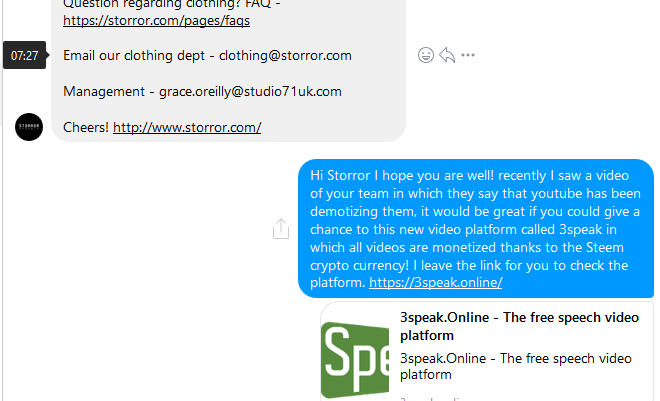660x401 pixels.
Task: Open the storror.com/pages/faqs link
Action: coord(156,20)
